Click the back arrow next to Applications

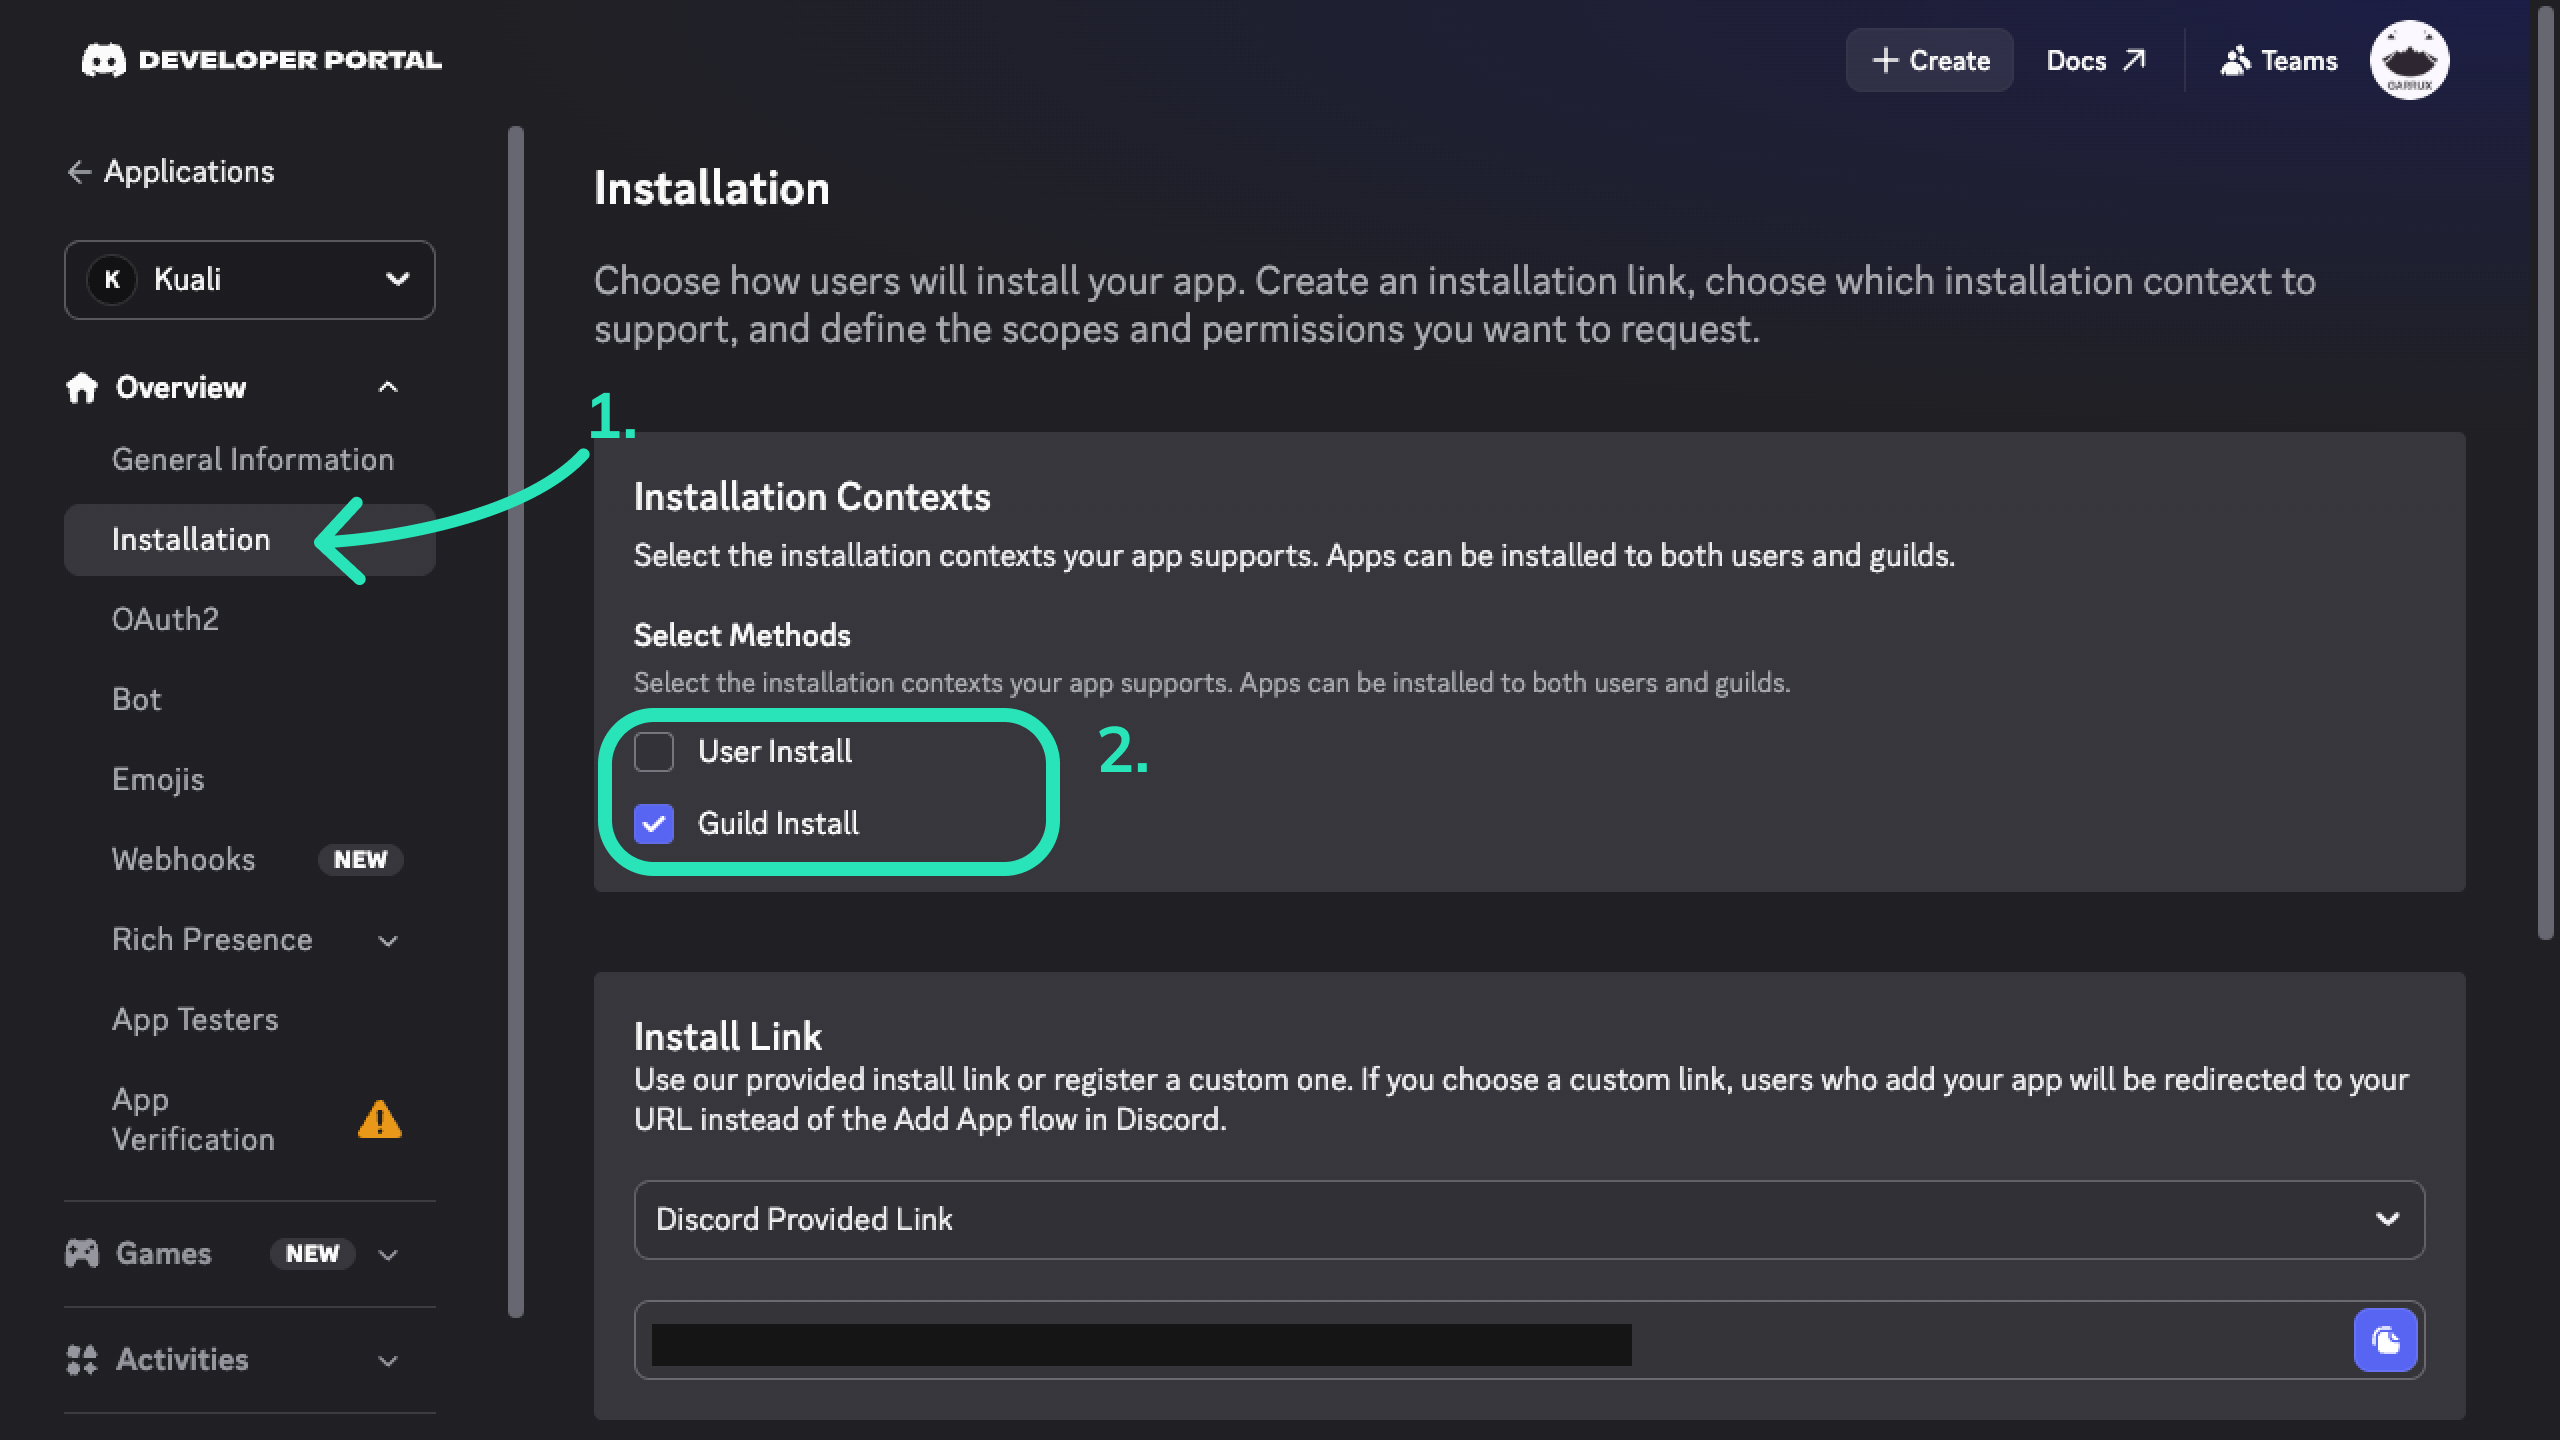[x=79, y=172]
